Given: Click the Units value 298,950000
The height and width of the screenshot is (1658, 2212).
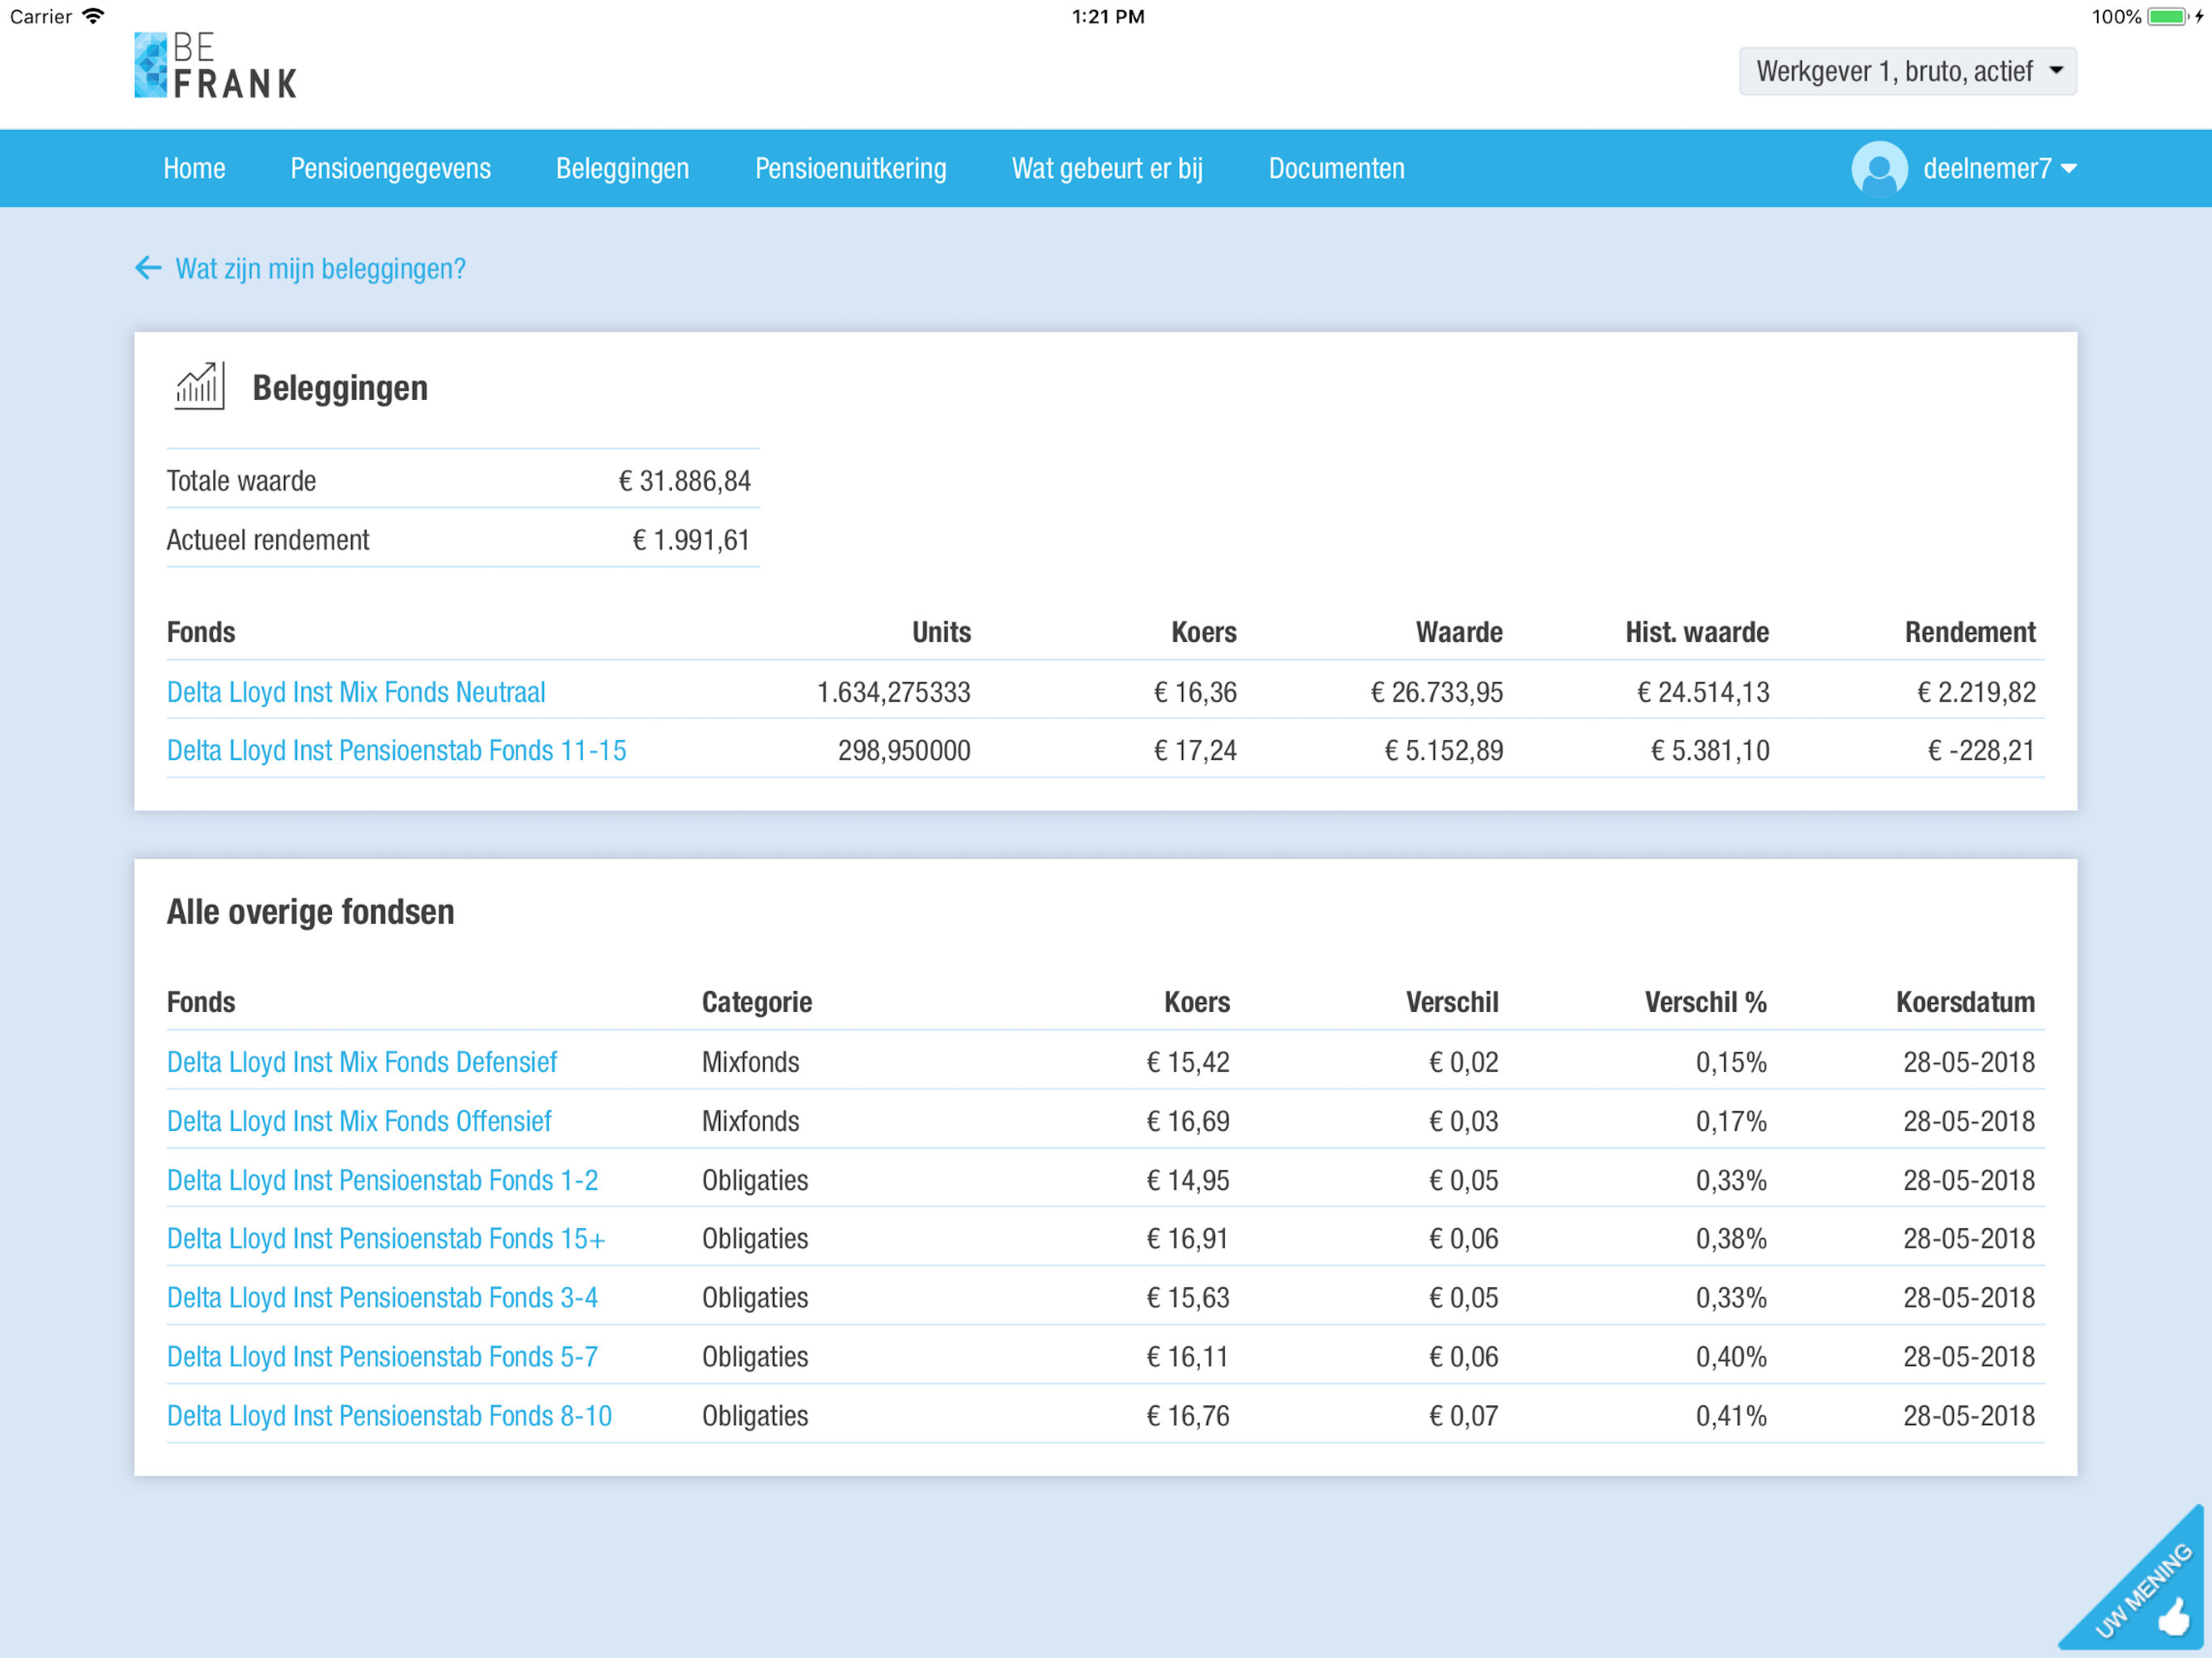Looking at the screenshot, I should tap(904, 751).
